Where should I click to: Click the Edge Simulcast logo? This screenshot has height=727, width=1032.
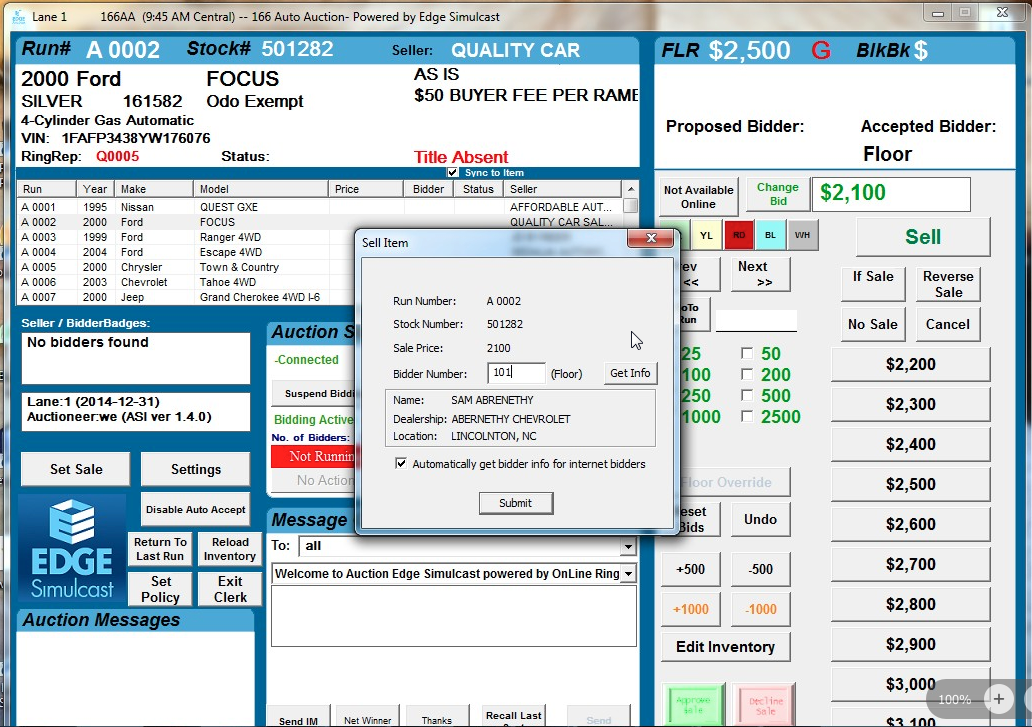point(72,549)
